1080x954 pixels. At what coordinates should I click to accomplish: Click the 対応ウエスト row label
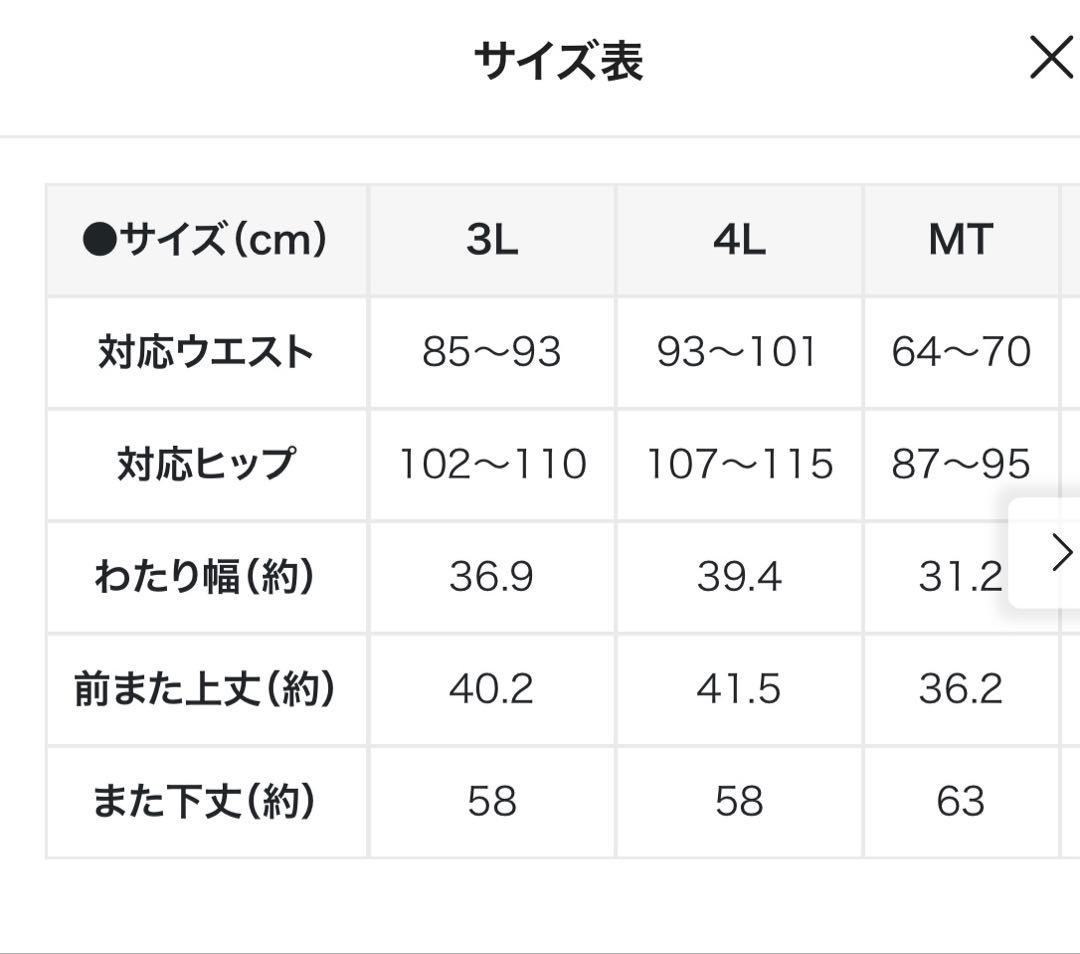(206, 352)
